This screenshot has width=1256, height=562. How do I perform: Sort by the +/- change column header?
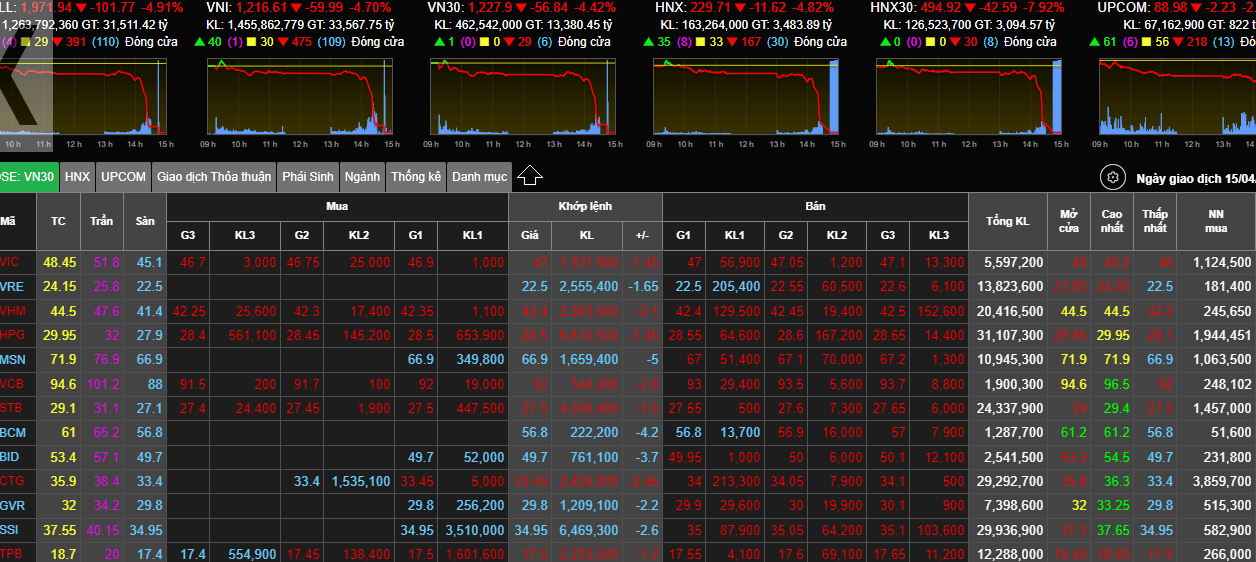(x=642, y=236)
